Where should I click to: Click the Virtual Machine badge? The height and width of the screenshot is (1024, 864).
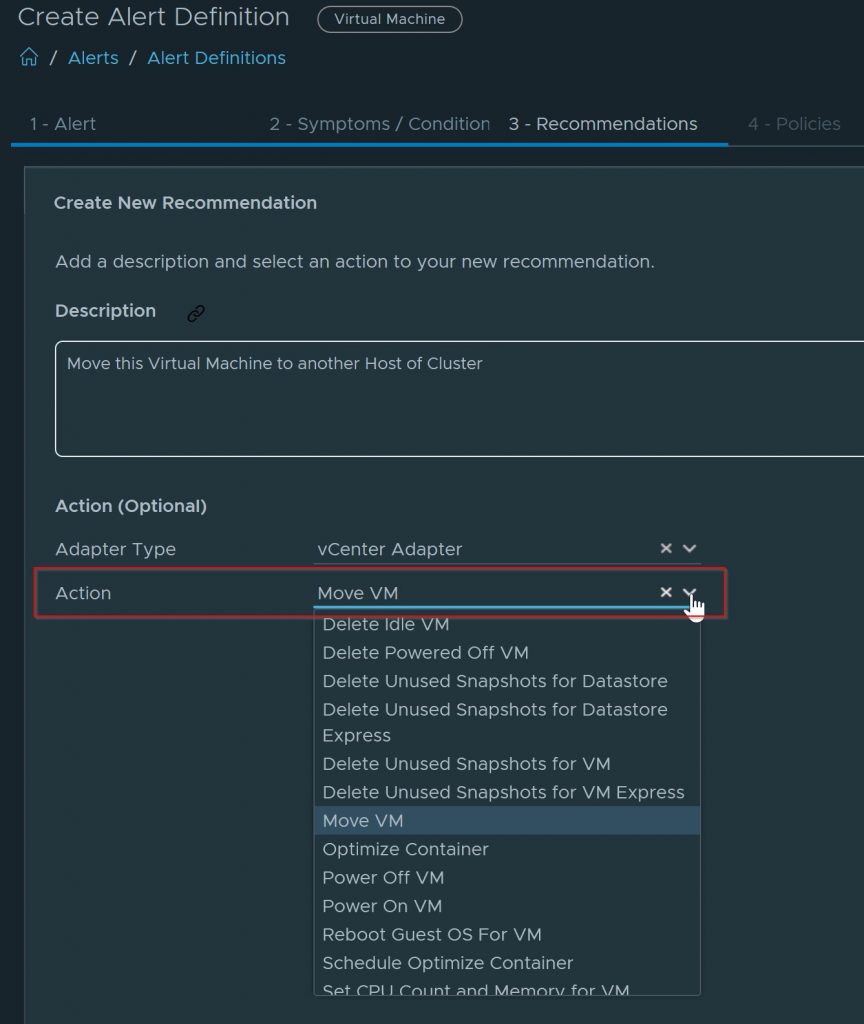coord(389,19)
